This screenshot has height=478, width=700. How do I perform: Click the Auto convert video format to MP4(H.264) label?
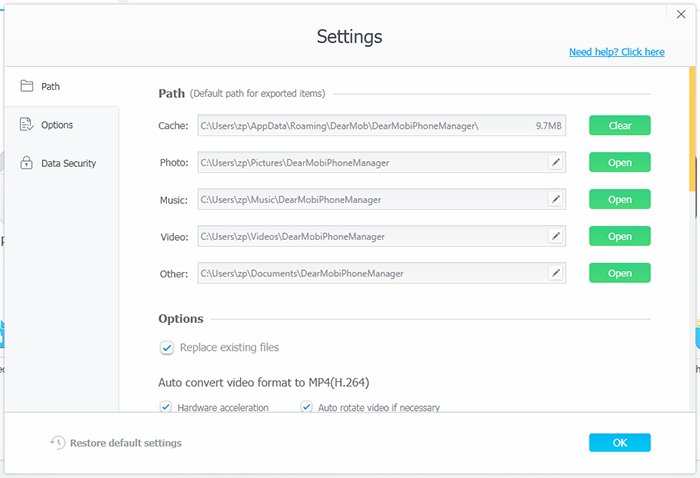click(264, 382)
